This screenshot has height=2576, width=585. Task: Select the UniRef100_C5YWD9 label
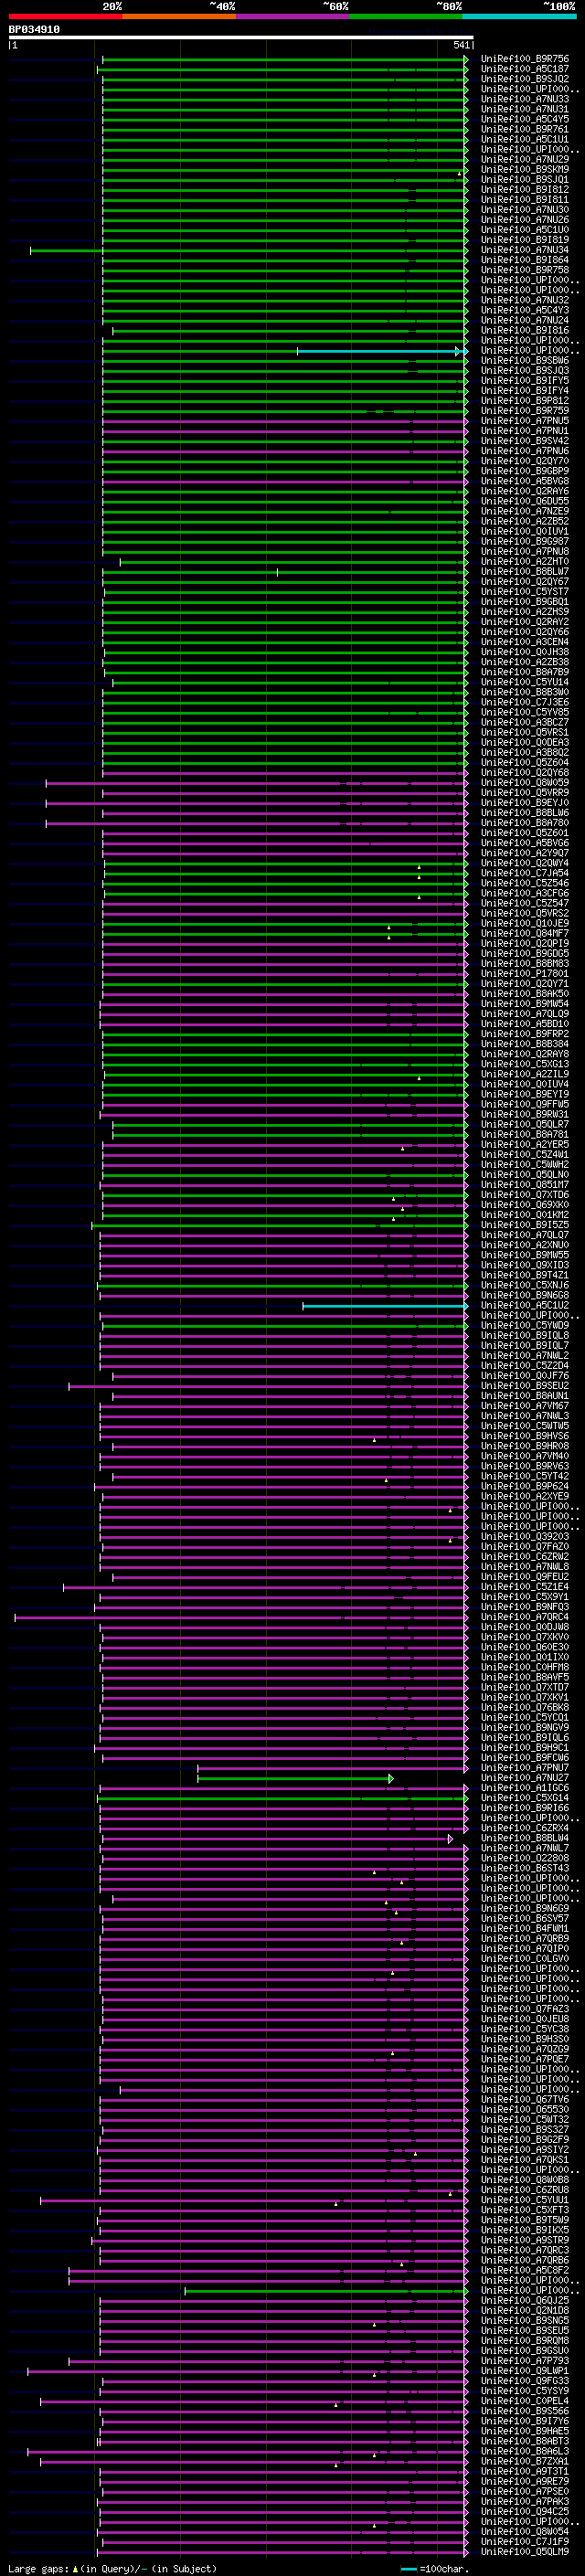point(525,1325)
